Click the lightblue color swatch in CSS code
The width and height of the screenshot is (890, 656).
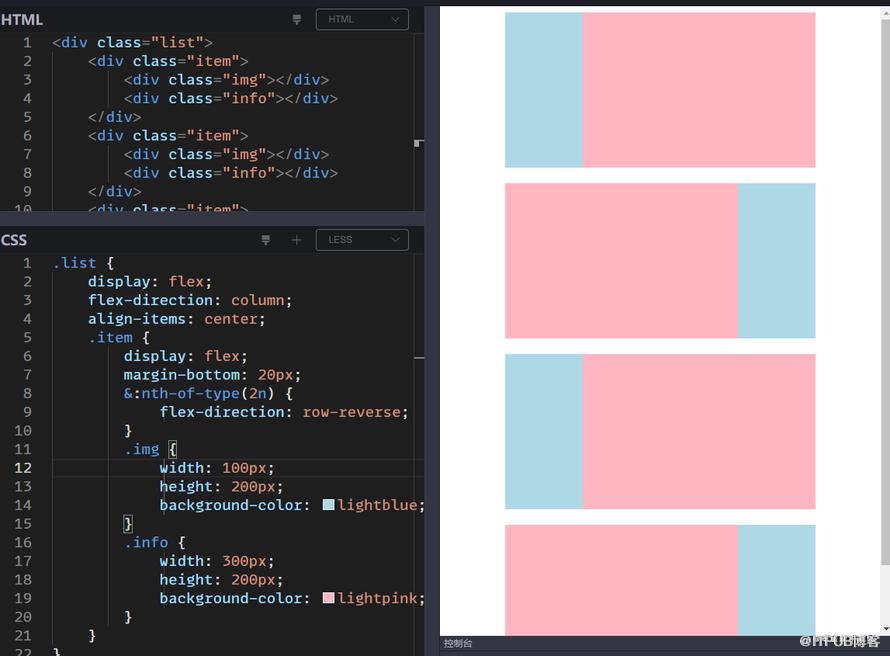pos(328,504)
